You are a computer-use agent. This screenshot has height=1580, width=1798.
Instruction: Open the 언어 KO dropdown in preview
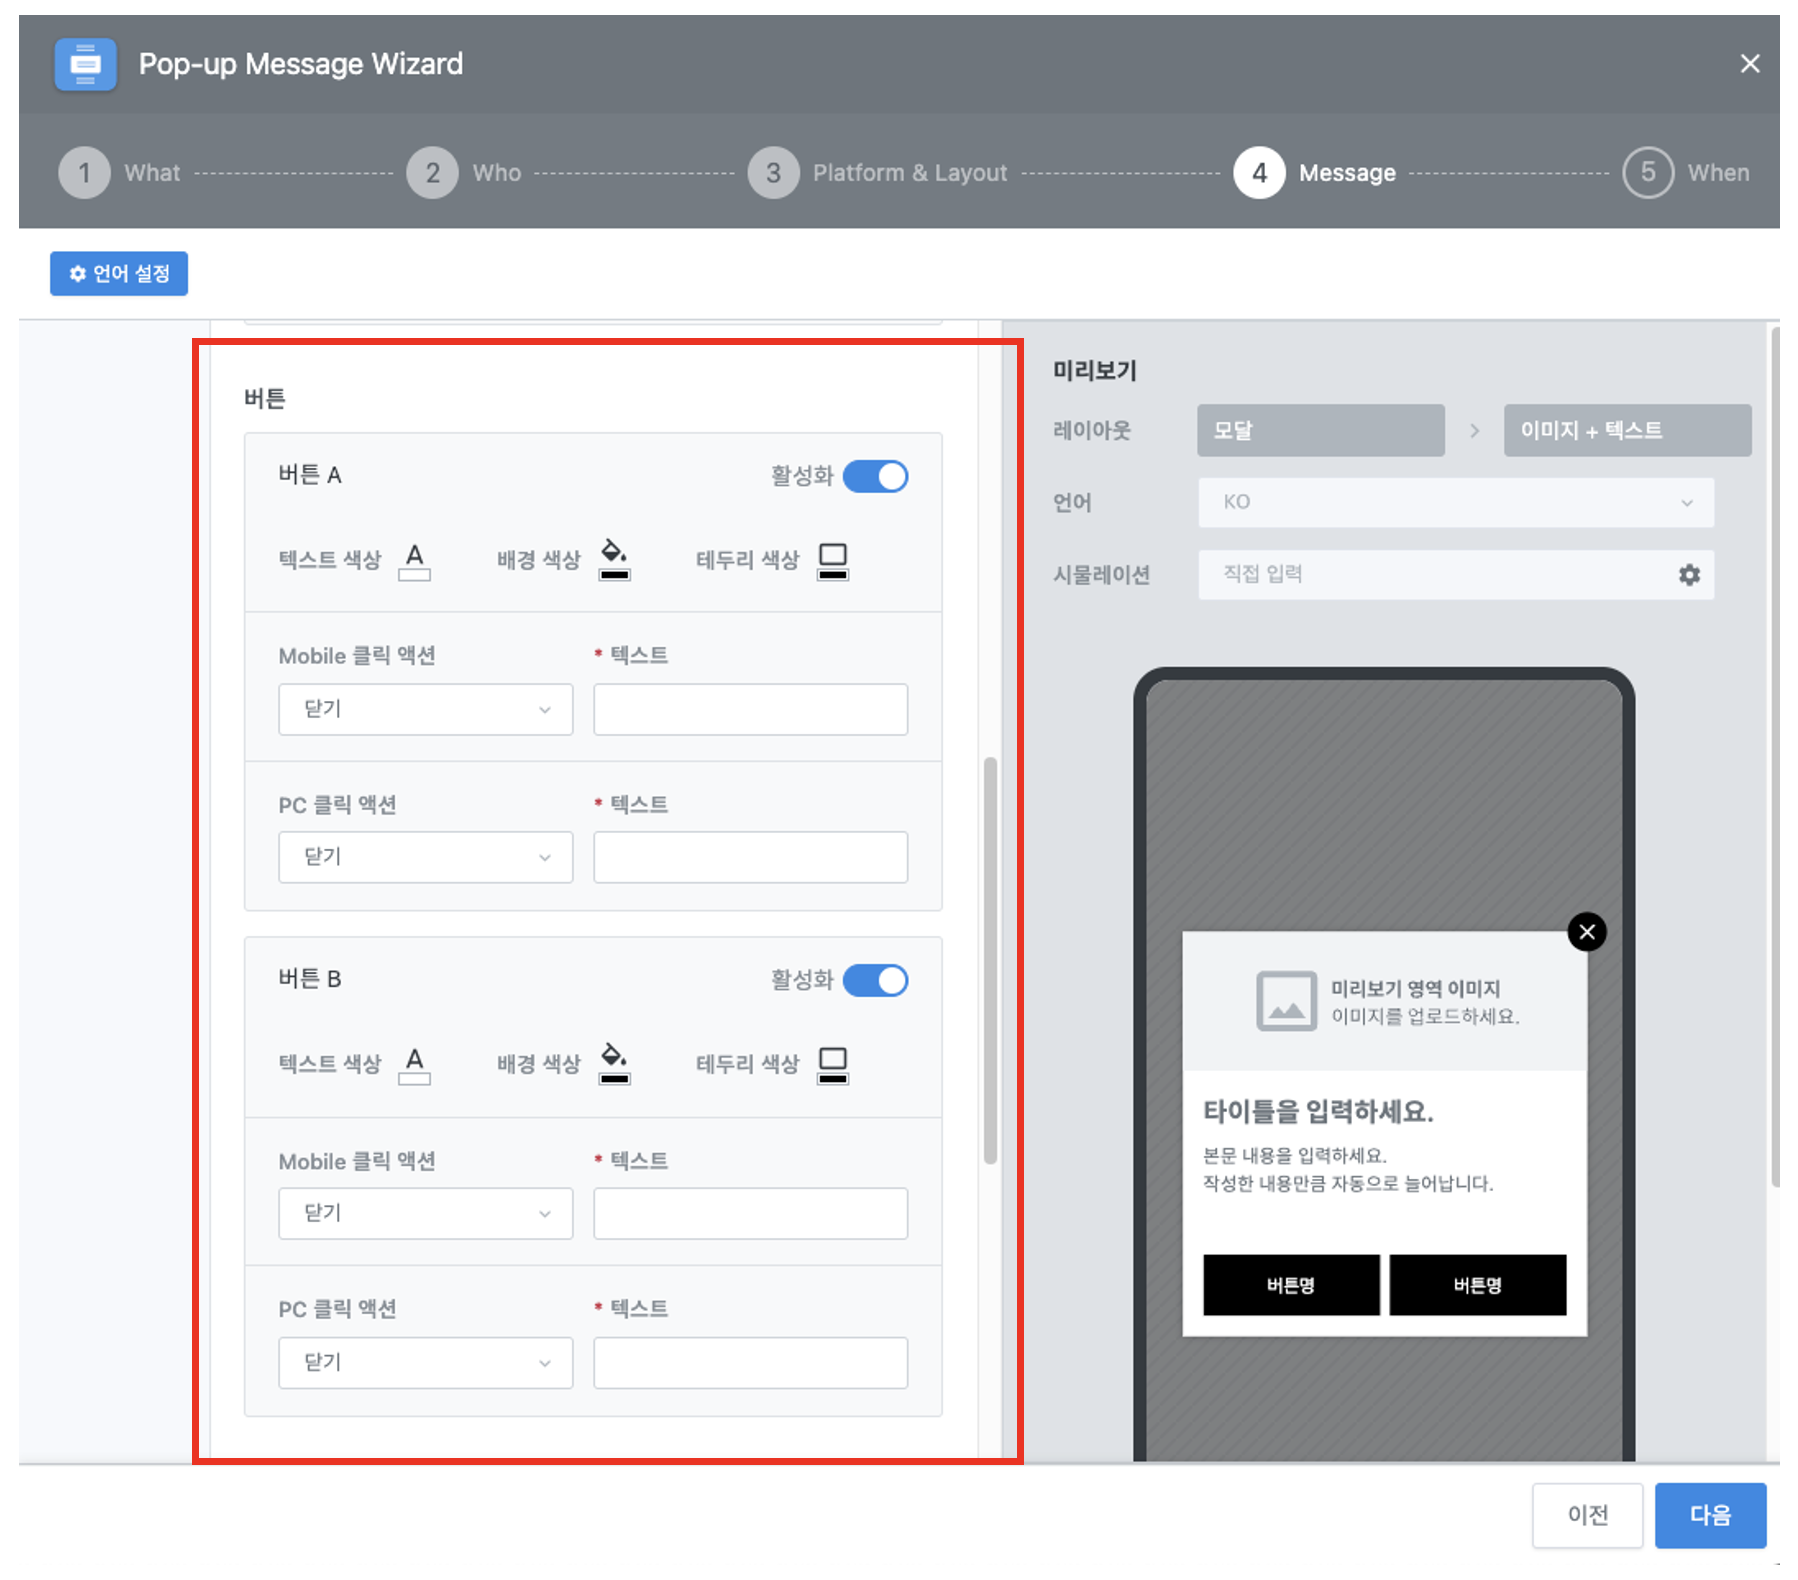[1456, 502]
